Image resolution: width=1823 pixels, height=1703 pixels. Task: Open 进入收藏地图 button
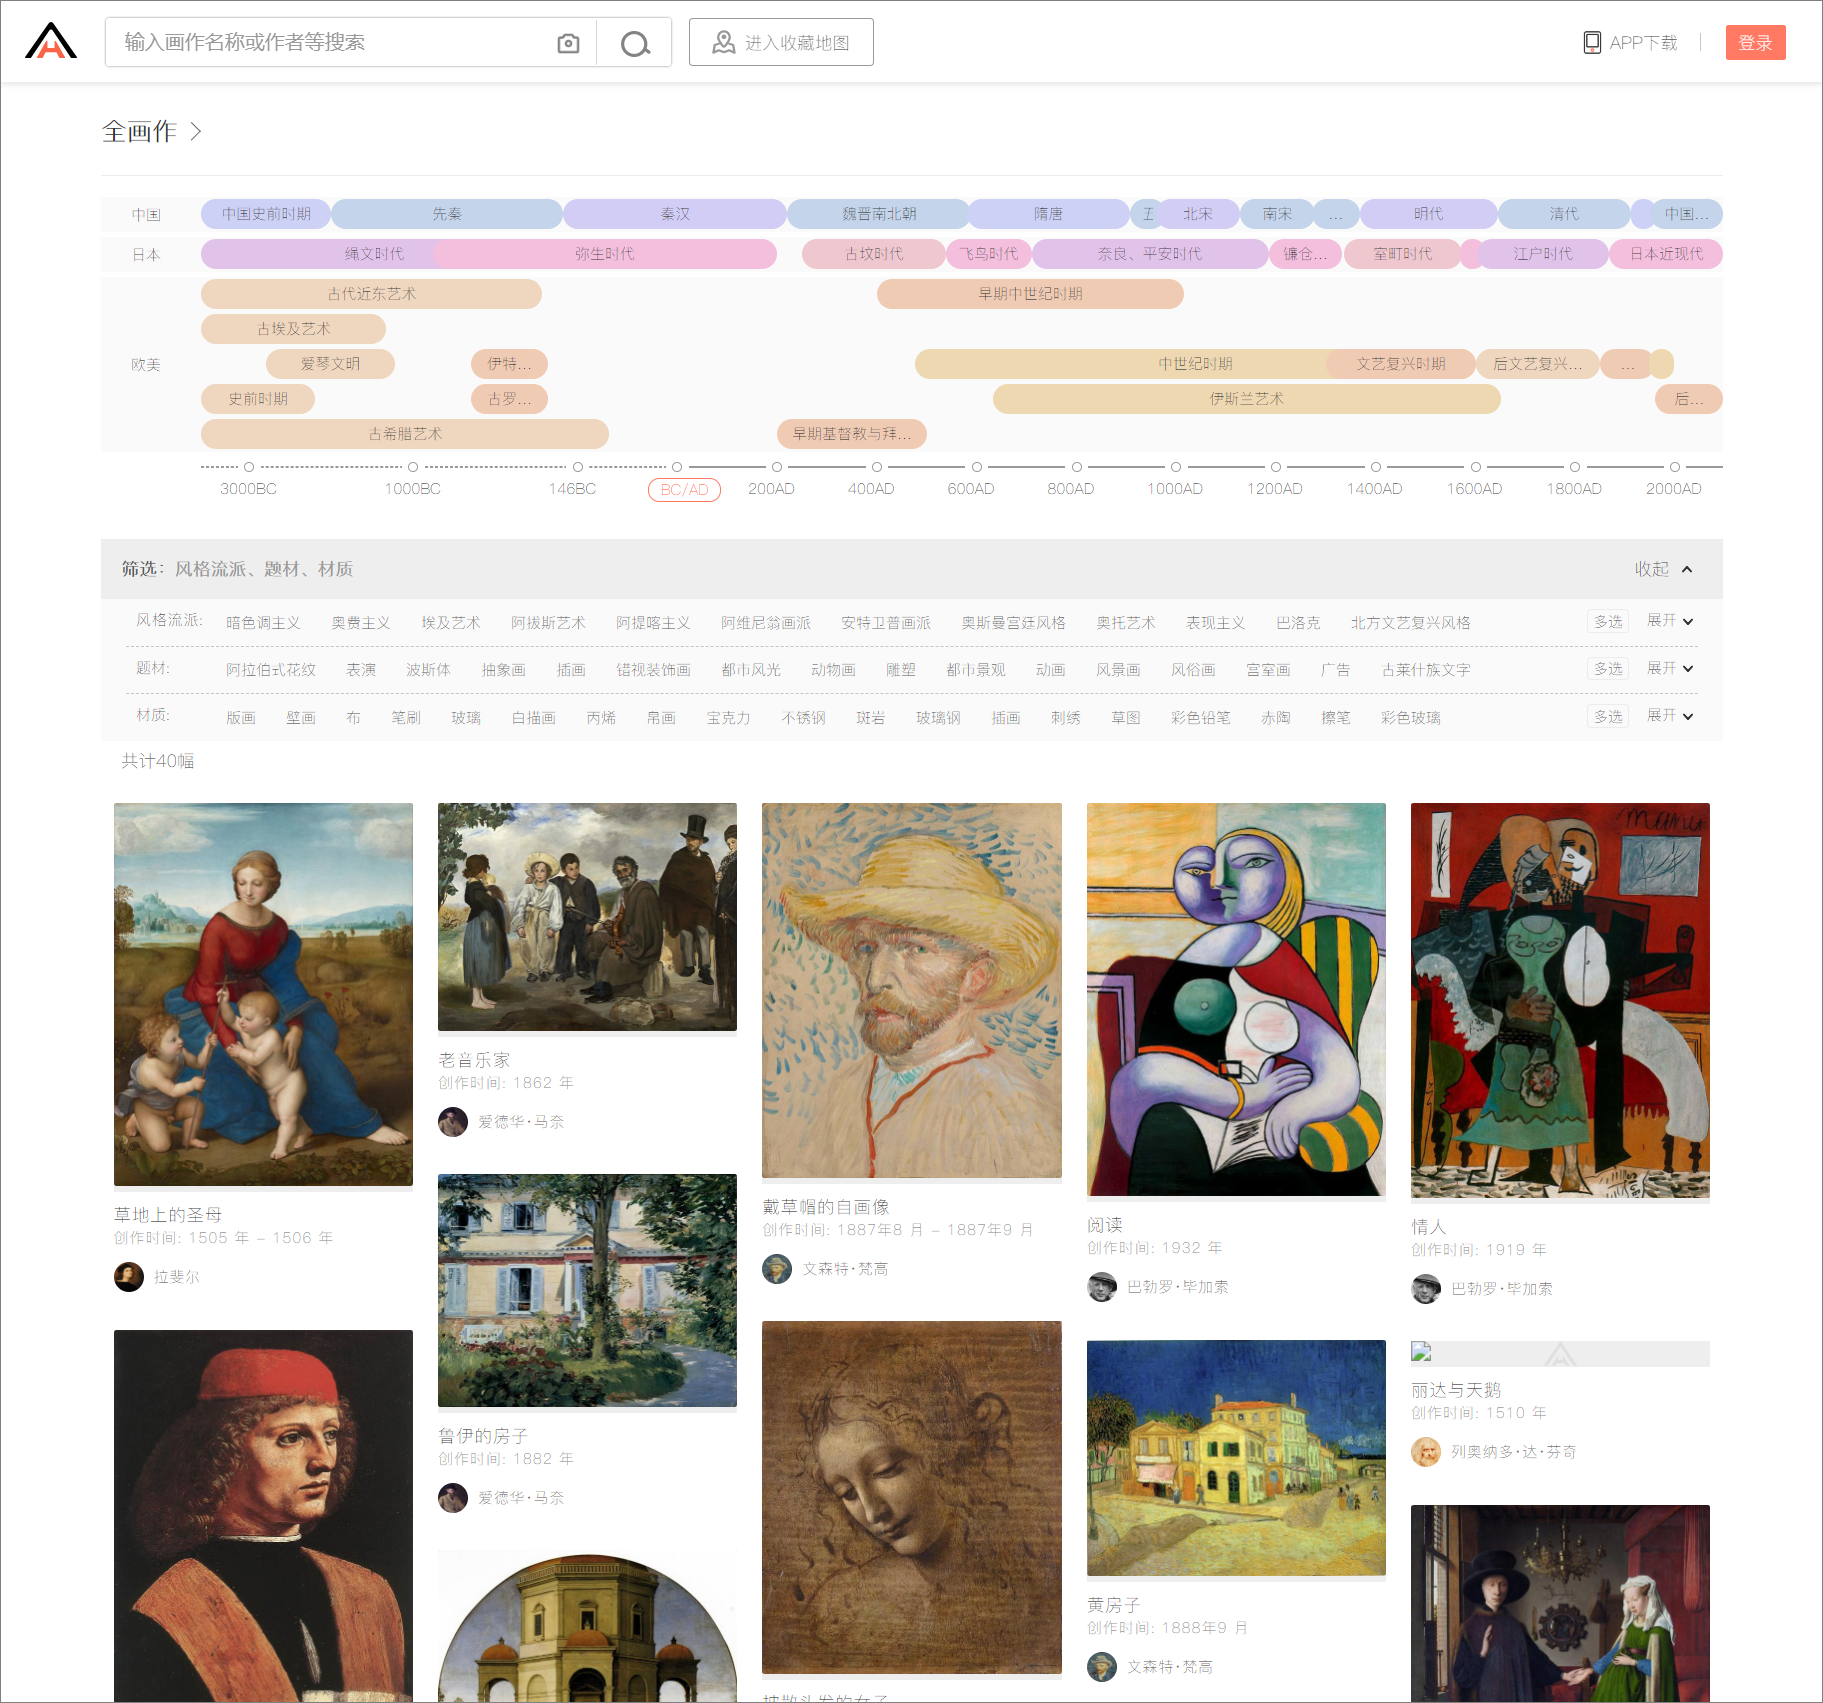[781, 42]
